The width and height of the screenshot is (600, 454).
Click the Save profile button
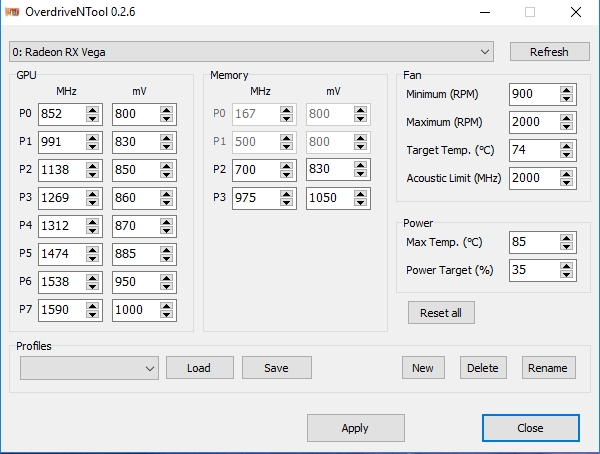(x=277, y=368)
